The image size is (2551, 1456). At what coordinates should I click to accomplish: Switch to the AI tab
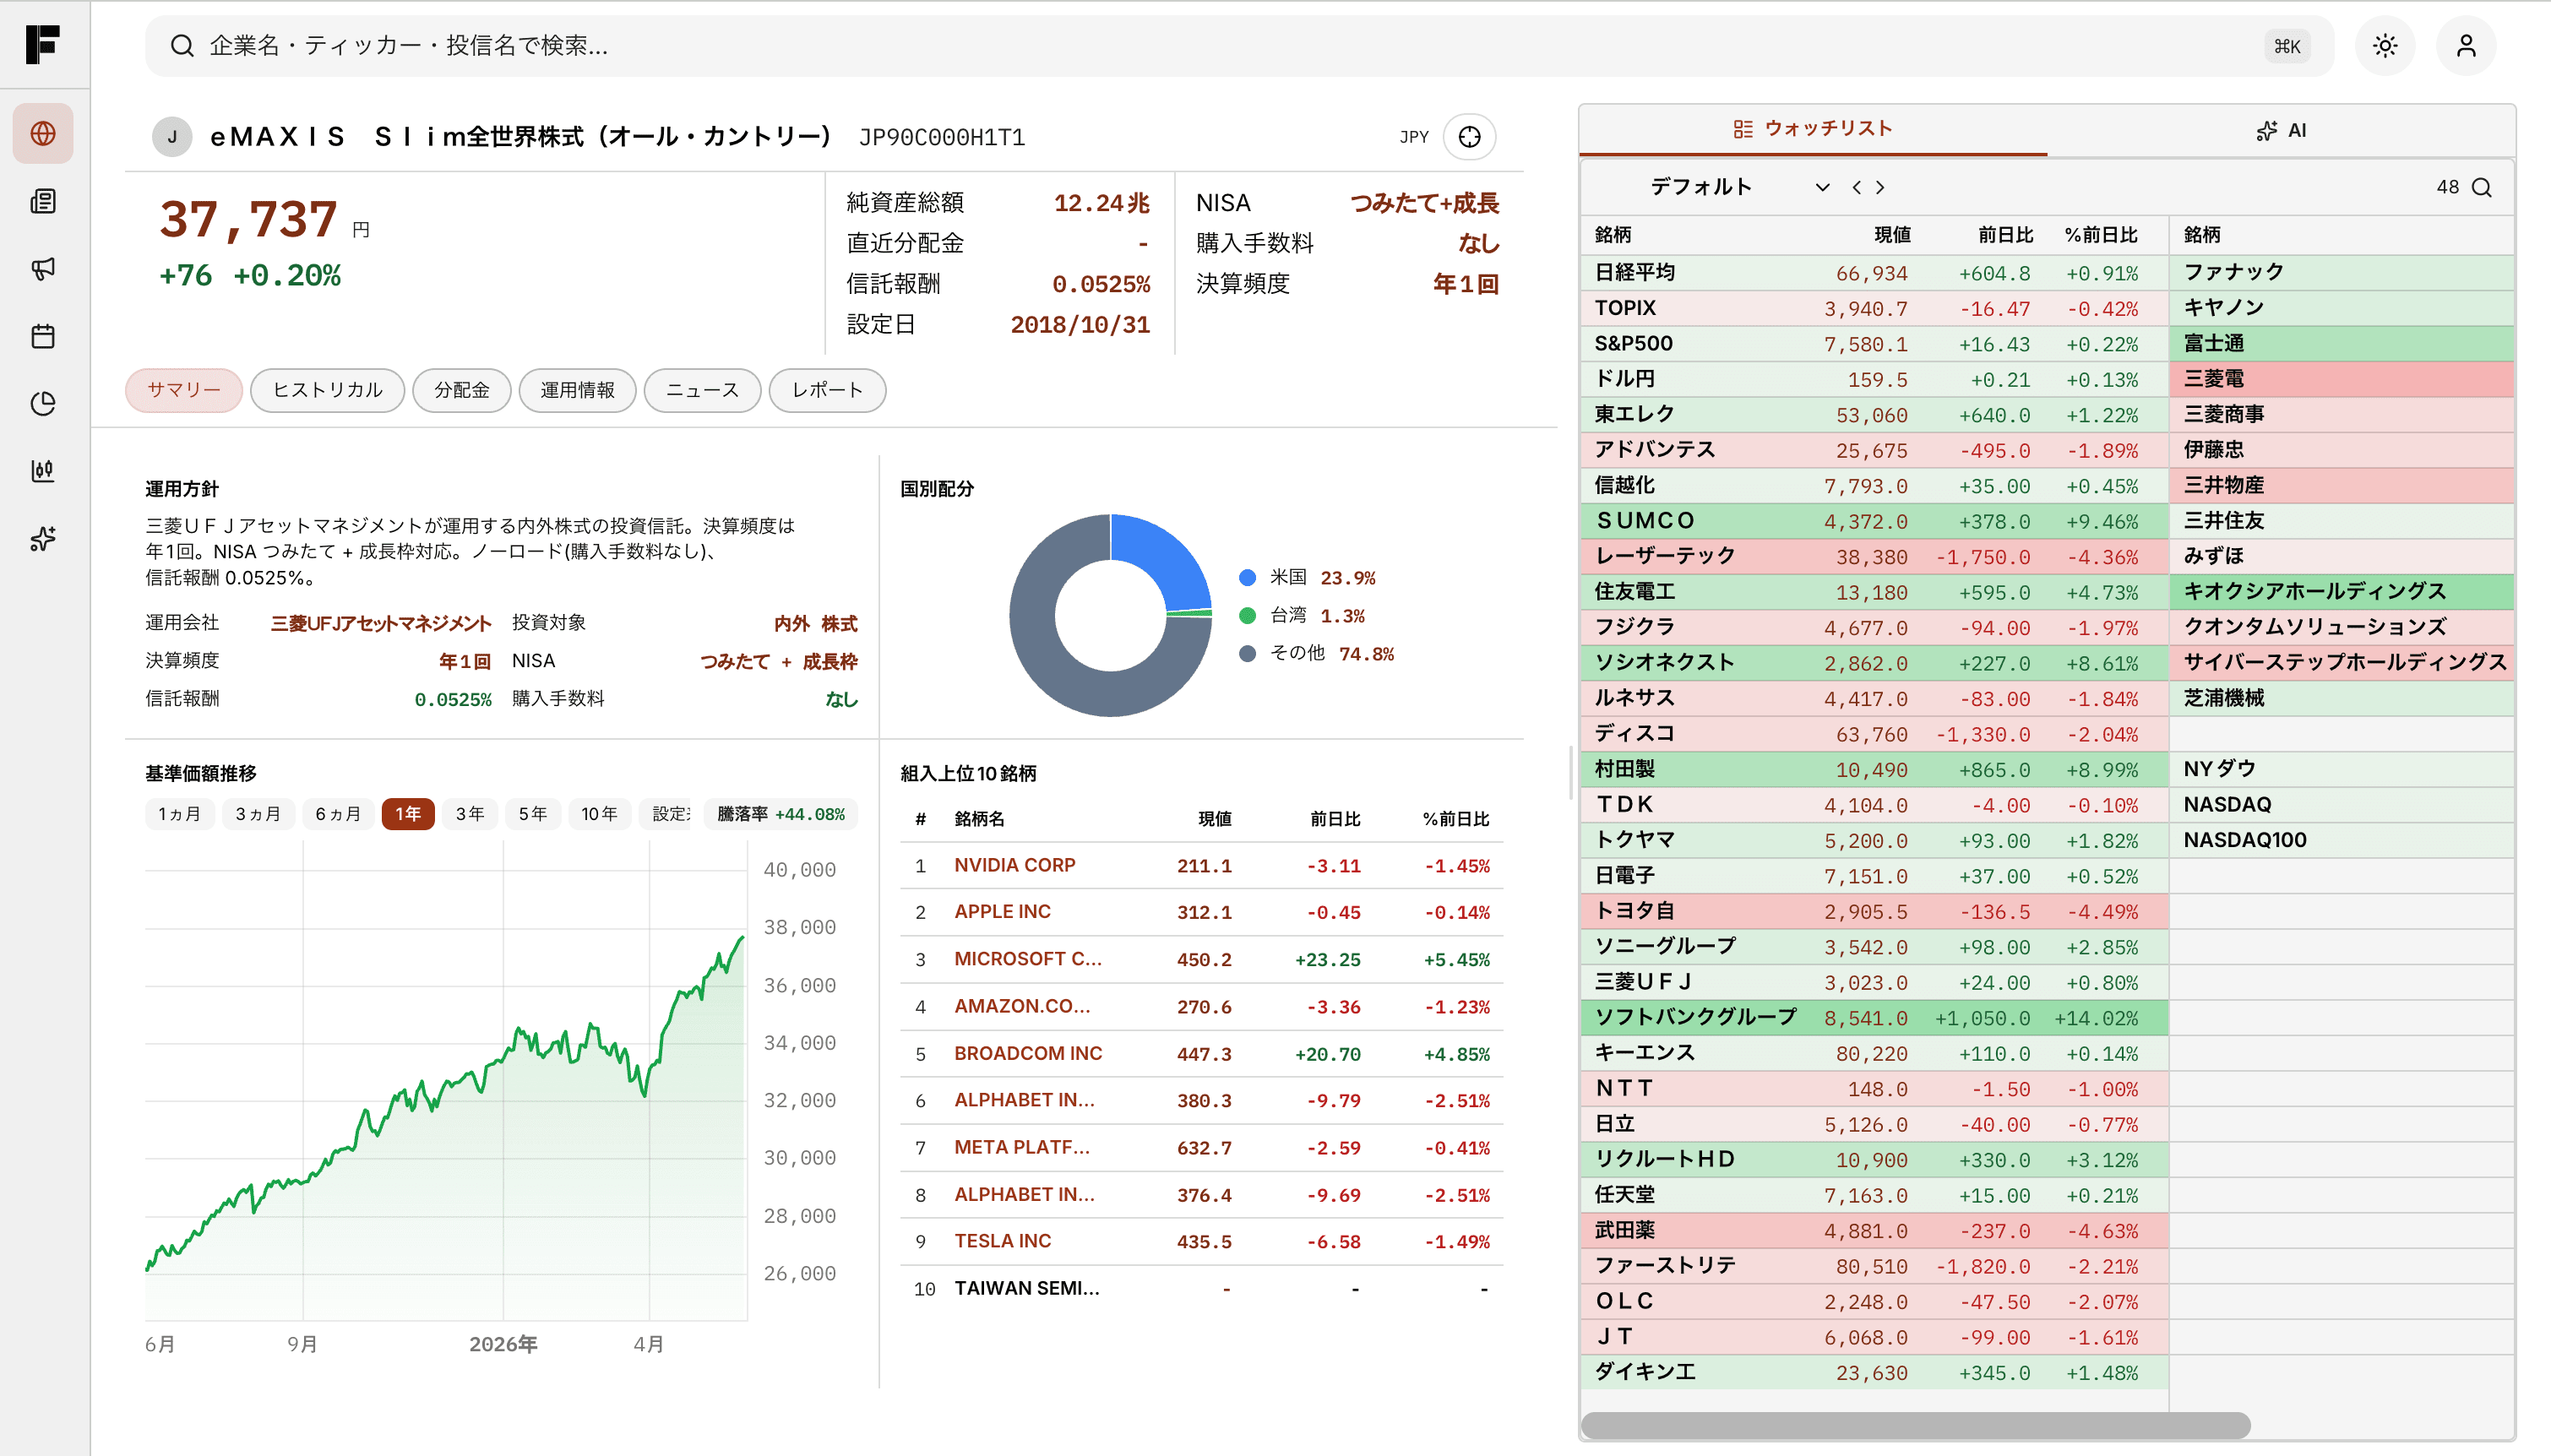coord(2281,130)
